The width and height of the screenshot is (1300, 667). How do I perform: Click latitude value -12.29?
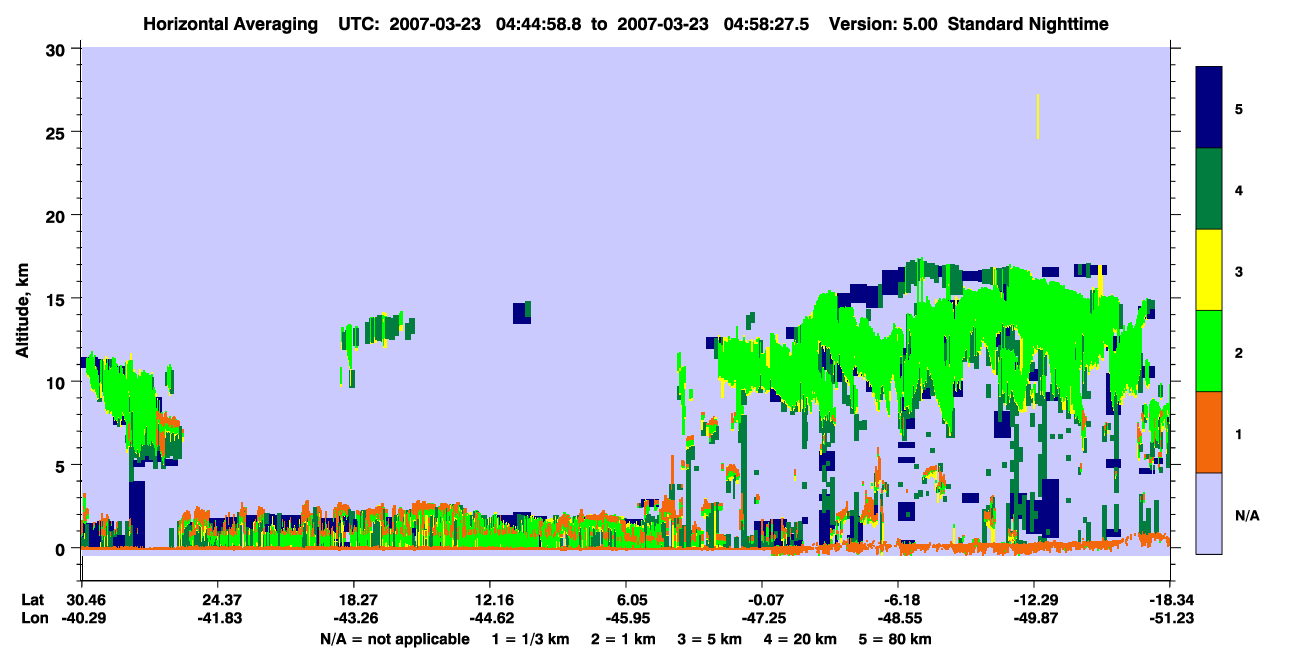pos(1034,600)
